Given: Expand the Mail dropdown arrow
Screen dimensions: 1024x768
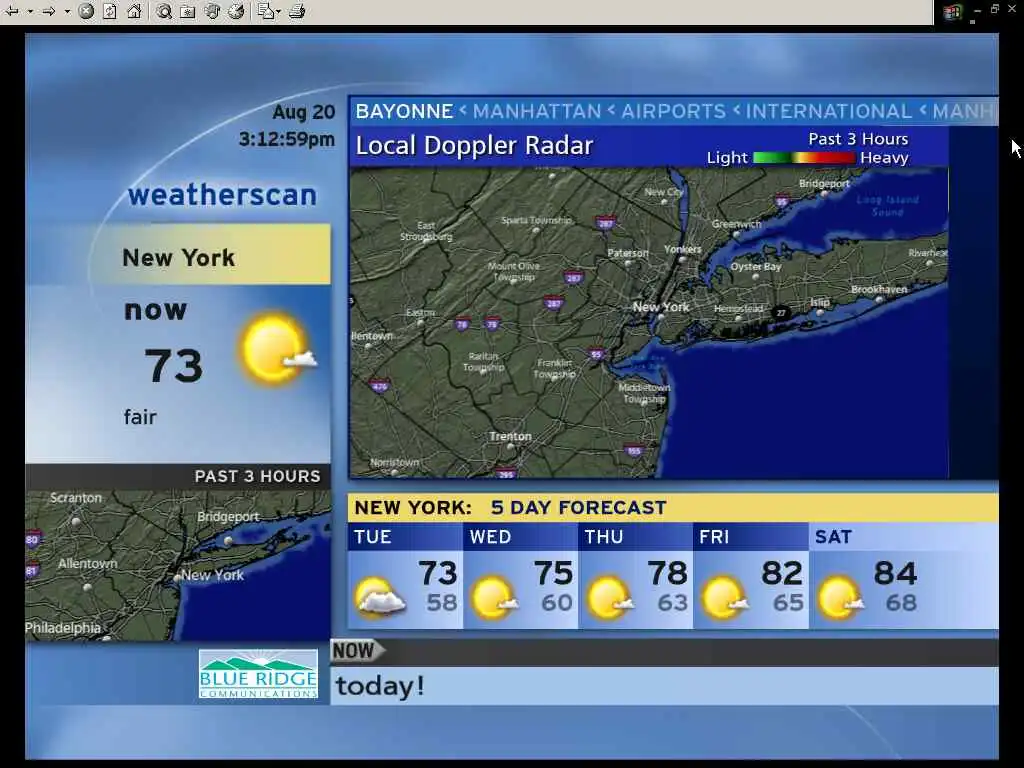Looking at the screenshot, I should point(279,12).
